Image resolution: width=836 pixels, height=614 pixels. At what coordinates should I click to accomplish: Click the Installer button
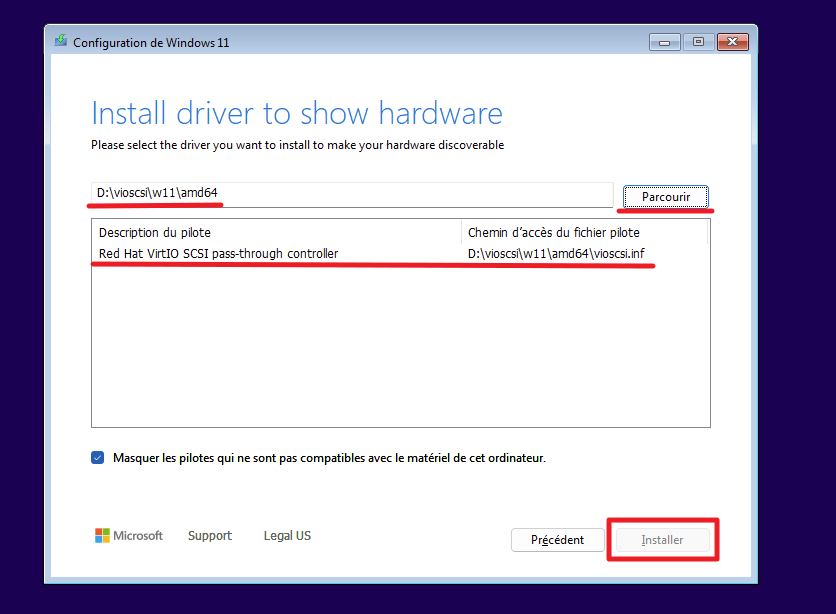[x=663, y=540]
